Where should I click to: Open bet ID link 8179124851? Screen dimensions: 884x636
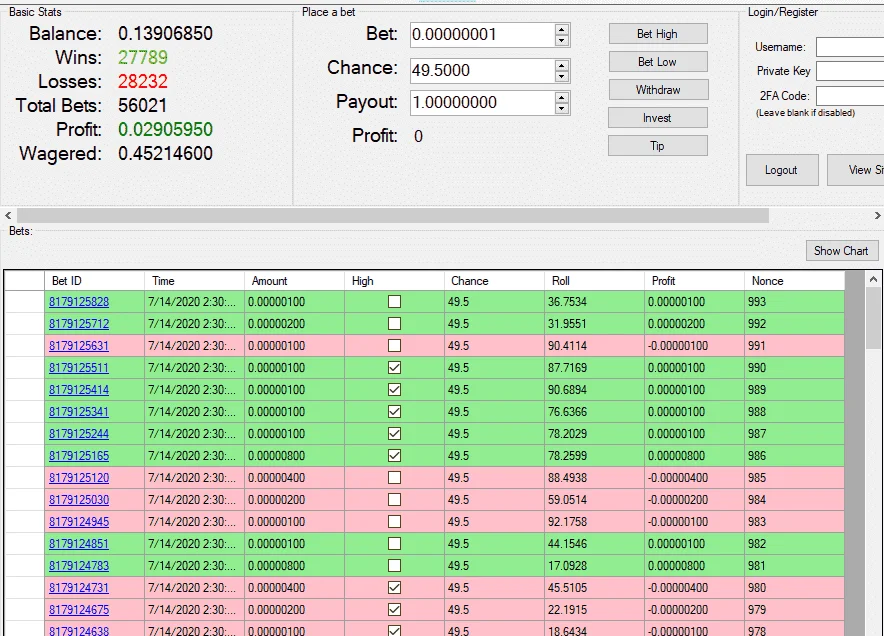(x=79, y=544)
